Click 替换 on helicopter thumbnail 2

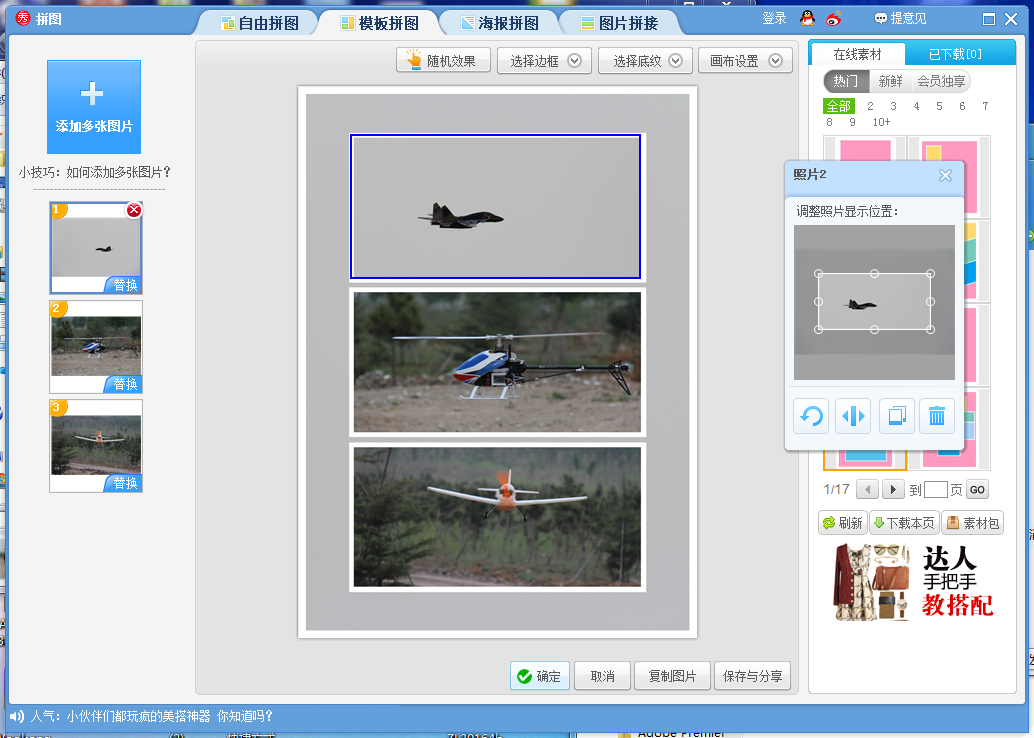coord(124,384)
